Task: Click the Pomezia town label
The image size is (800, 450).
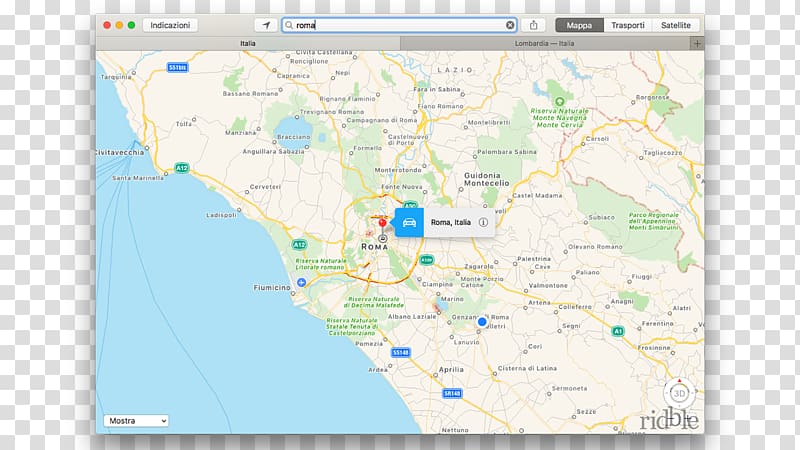Action: coord(369,343)
